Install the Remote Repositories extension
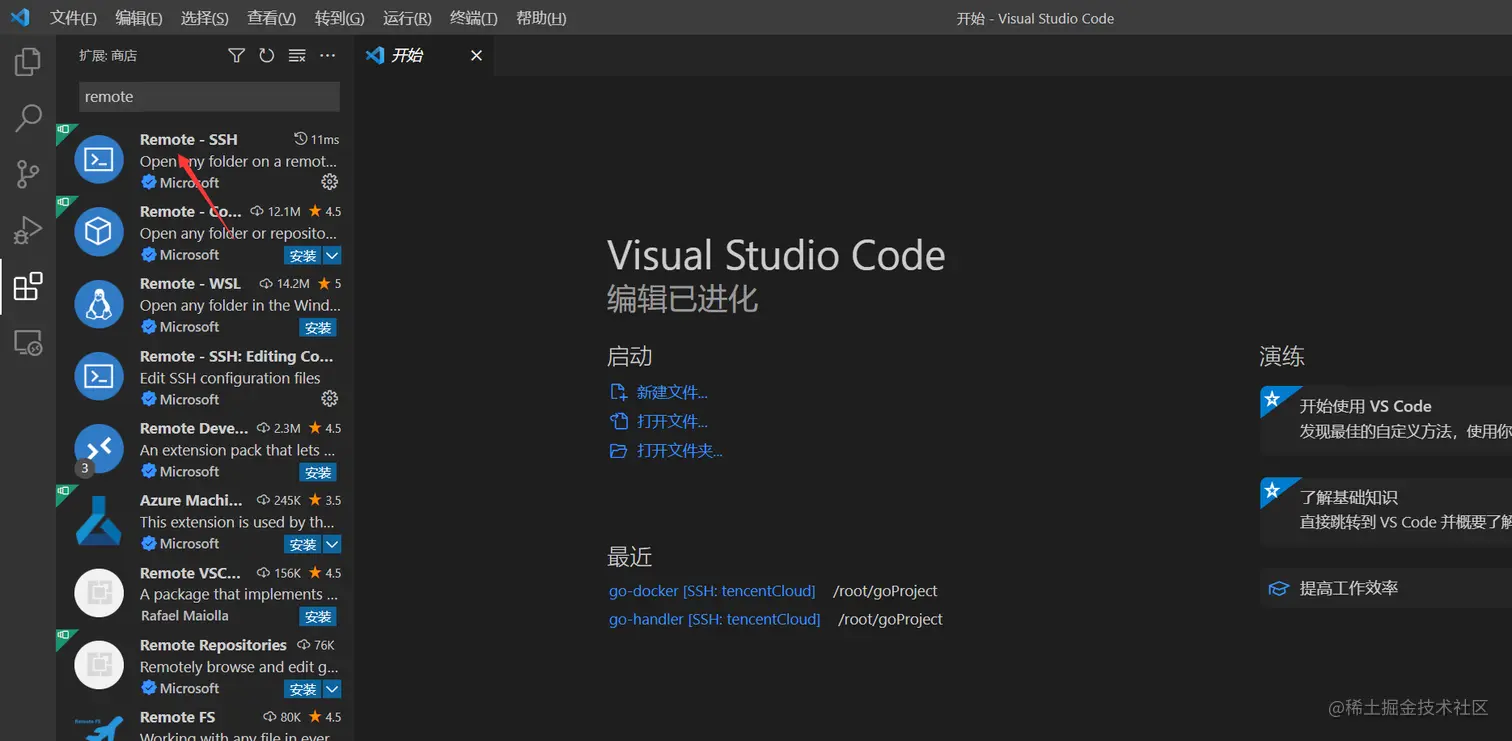 [303, 689]
